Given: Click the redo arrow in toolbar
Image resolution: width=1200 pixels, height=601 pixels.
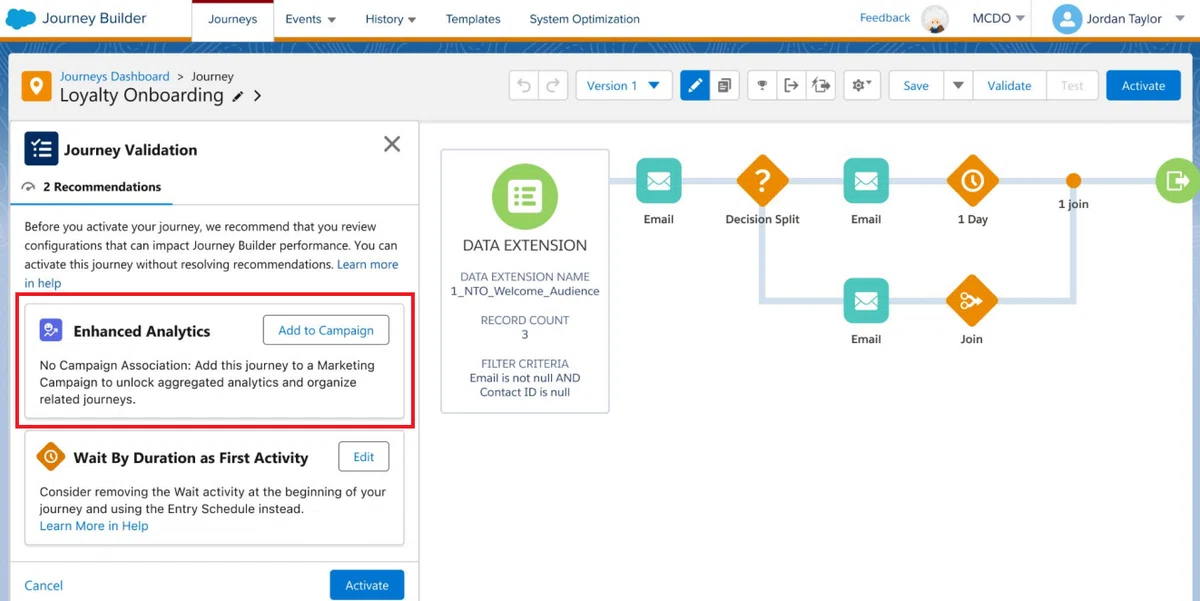Looking at the screenshot, I should click(553, 86).
